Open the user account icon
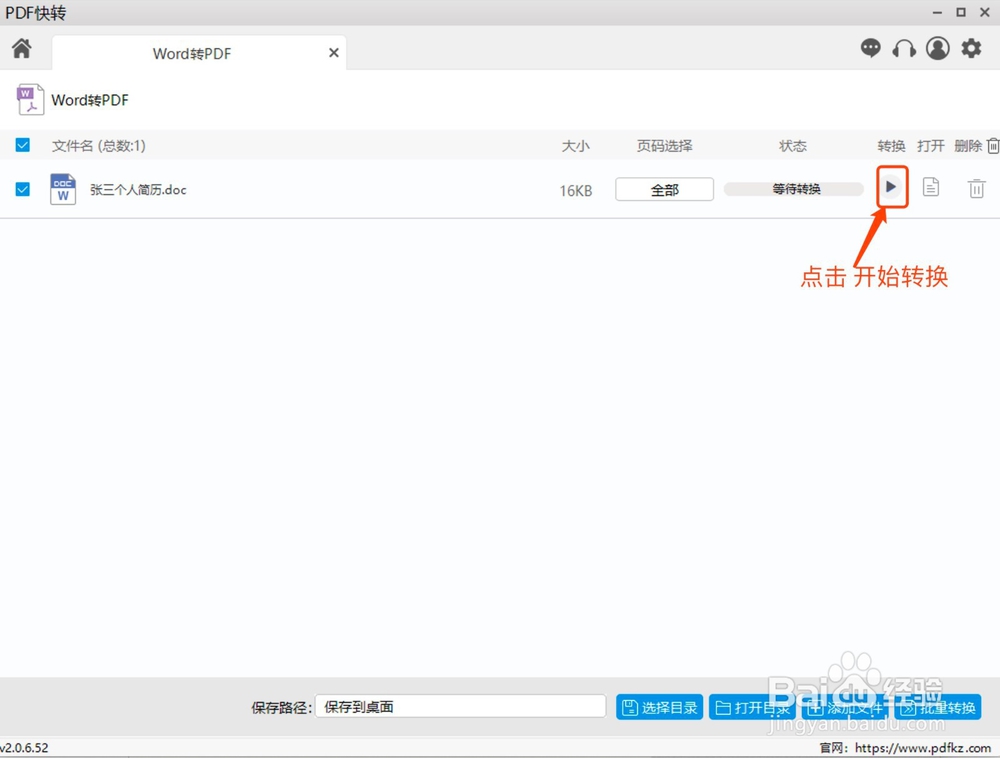 pyautogui.click(x=937, y=48)
